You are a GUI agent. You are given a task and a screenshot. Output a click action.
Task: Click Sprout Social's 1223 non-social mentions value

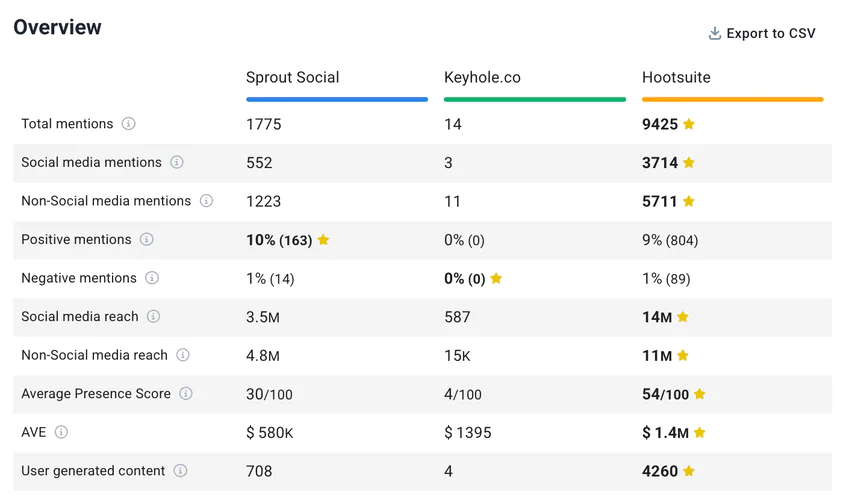[x=263, y=202]
